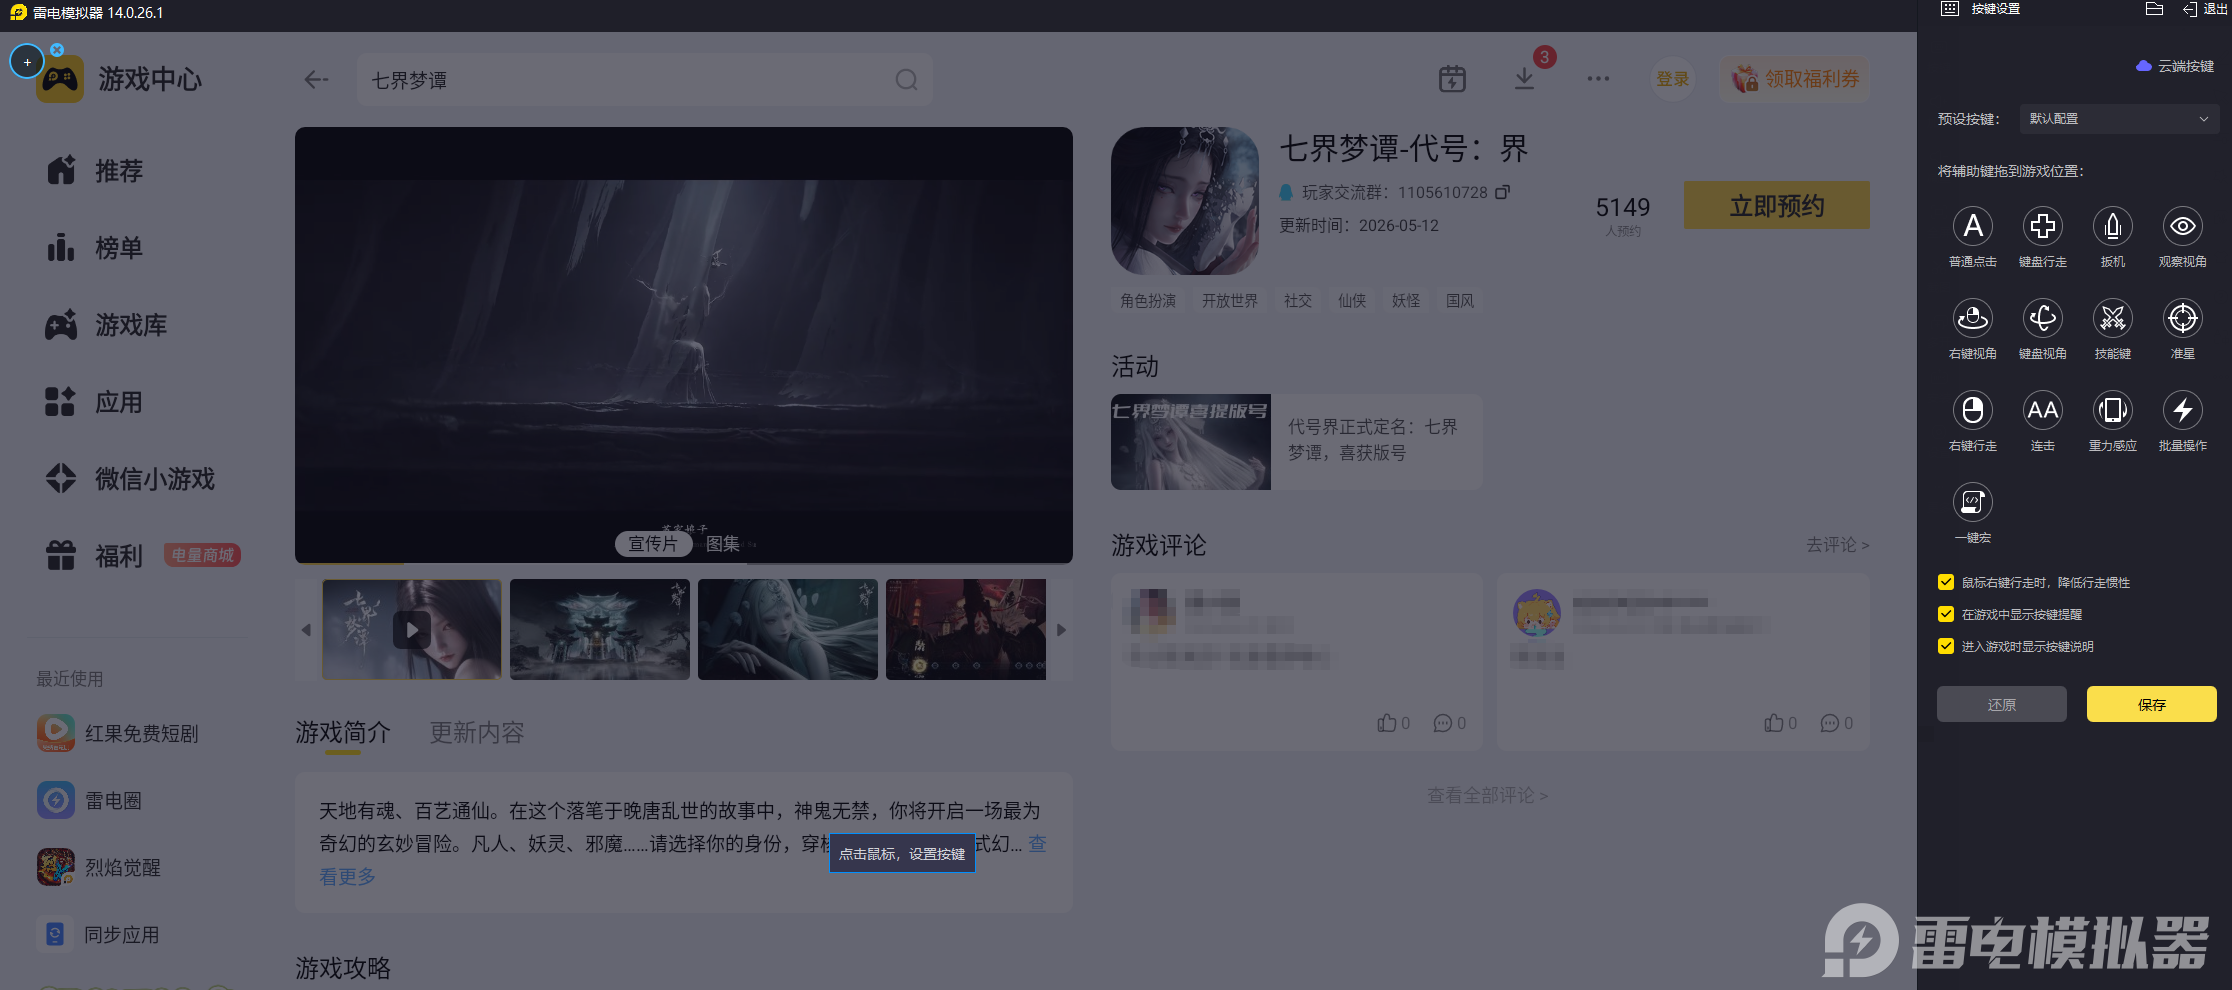Select the 键盘视角 key icon
Viewport: 2232px width, 990px height.
point(2042,318)
